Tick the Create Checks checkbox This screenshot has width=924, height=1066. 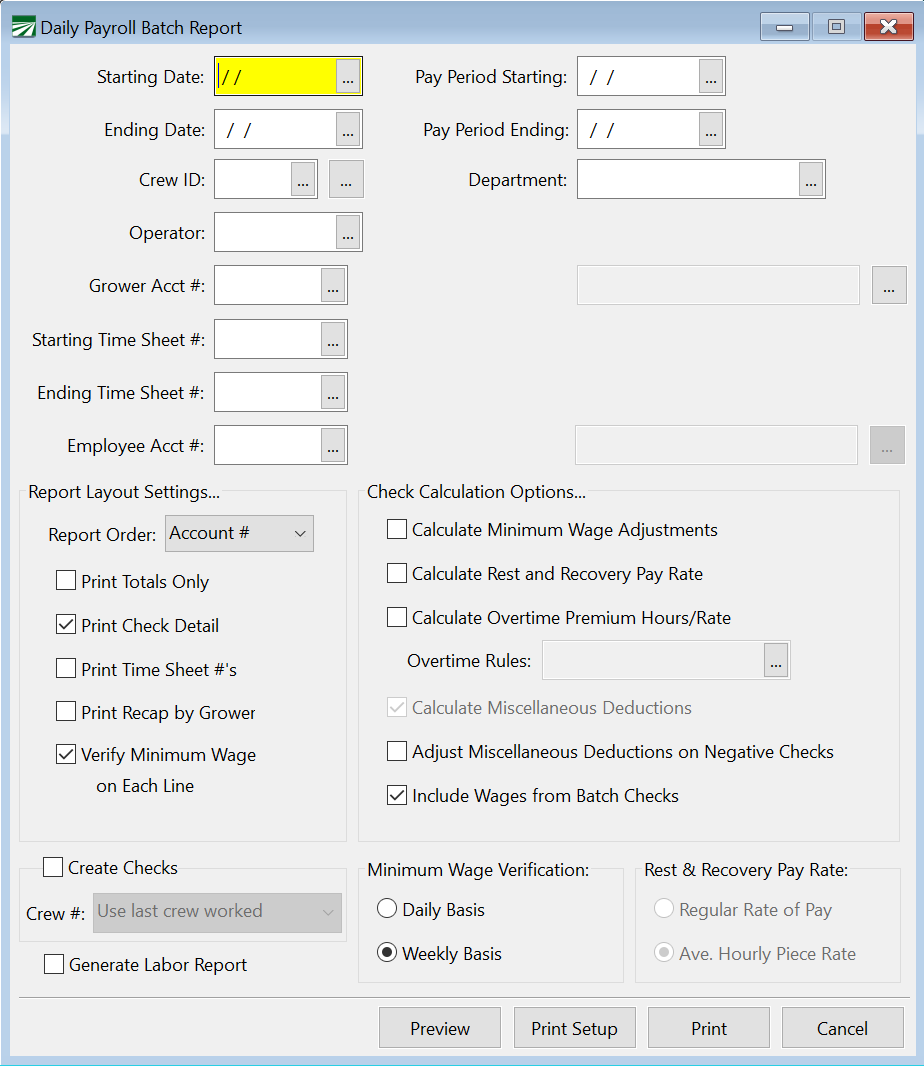tap(53, 867)
